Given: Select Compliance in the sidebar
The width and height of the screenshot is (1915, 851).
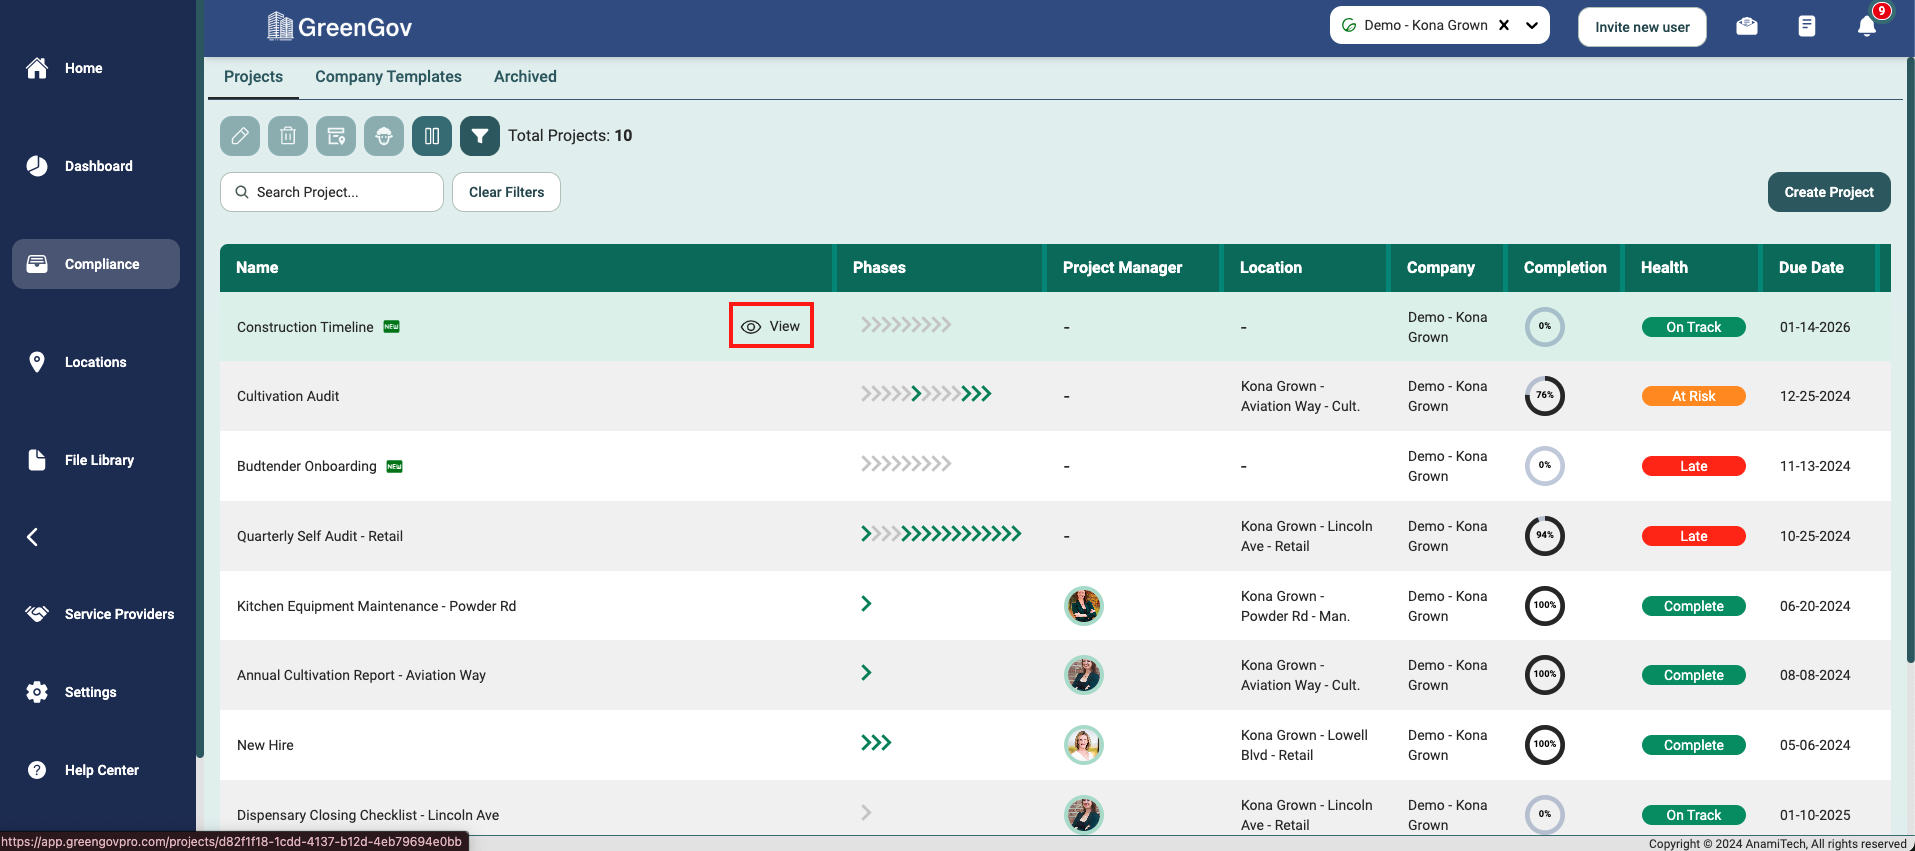Looking at the screenshot, I should point(96,264).
